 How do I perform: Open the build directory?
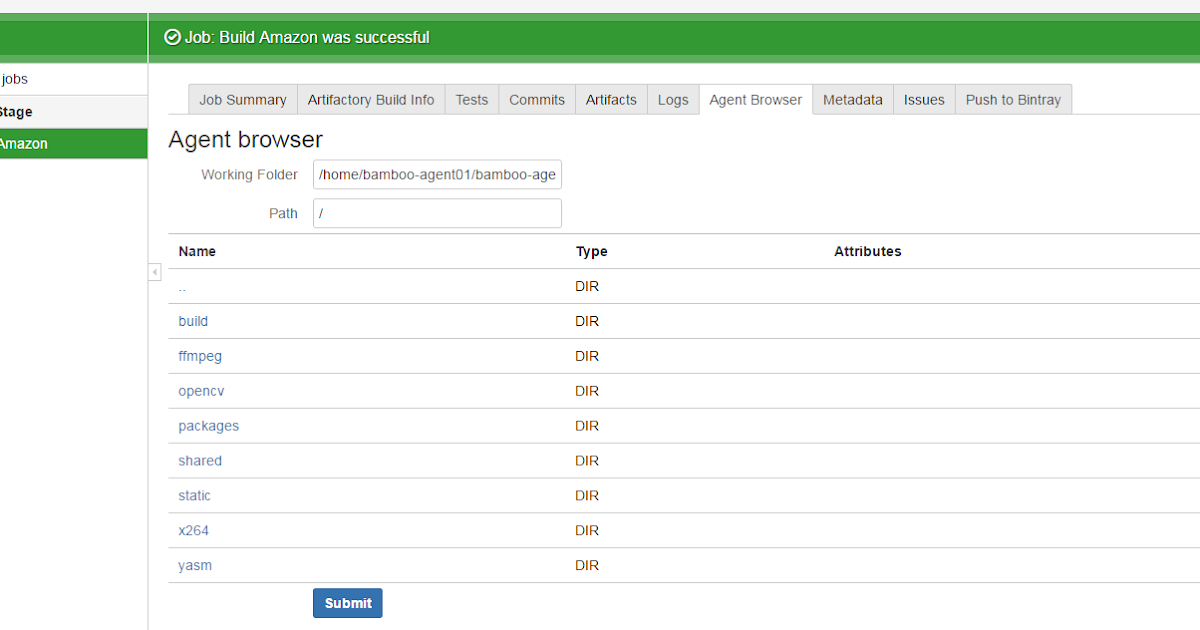coord(192,321)
